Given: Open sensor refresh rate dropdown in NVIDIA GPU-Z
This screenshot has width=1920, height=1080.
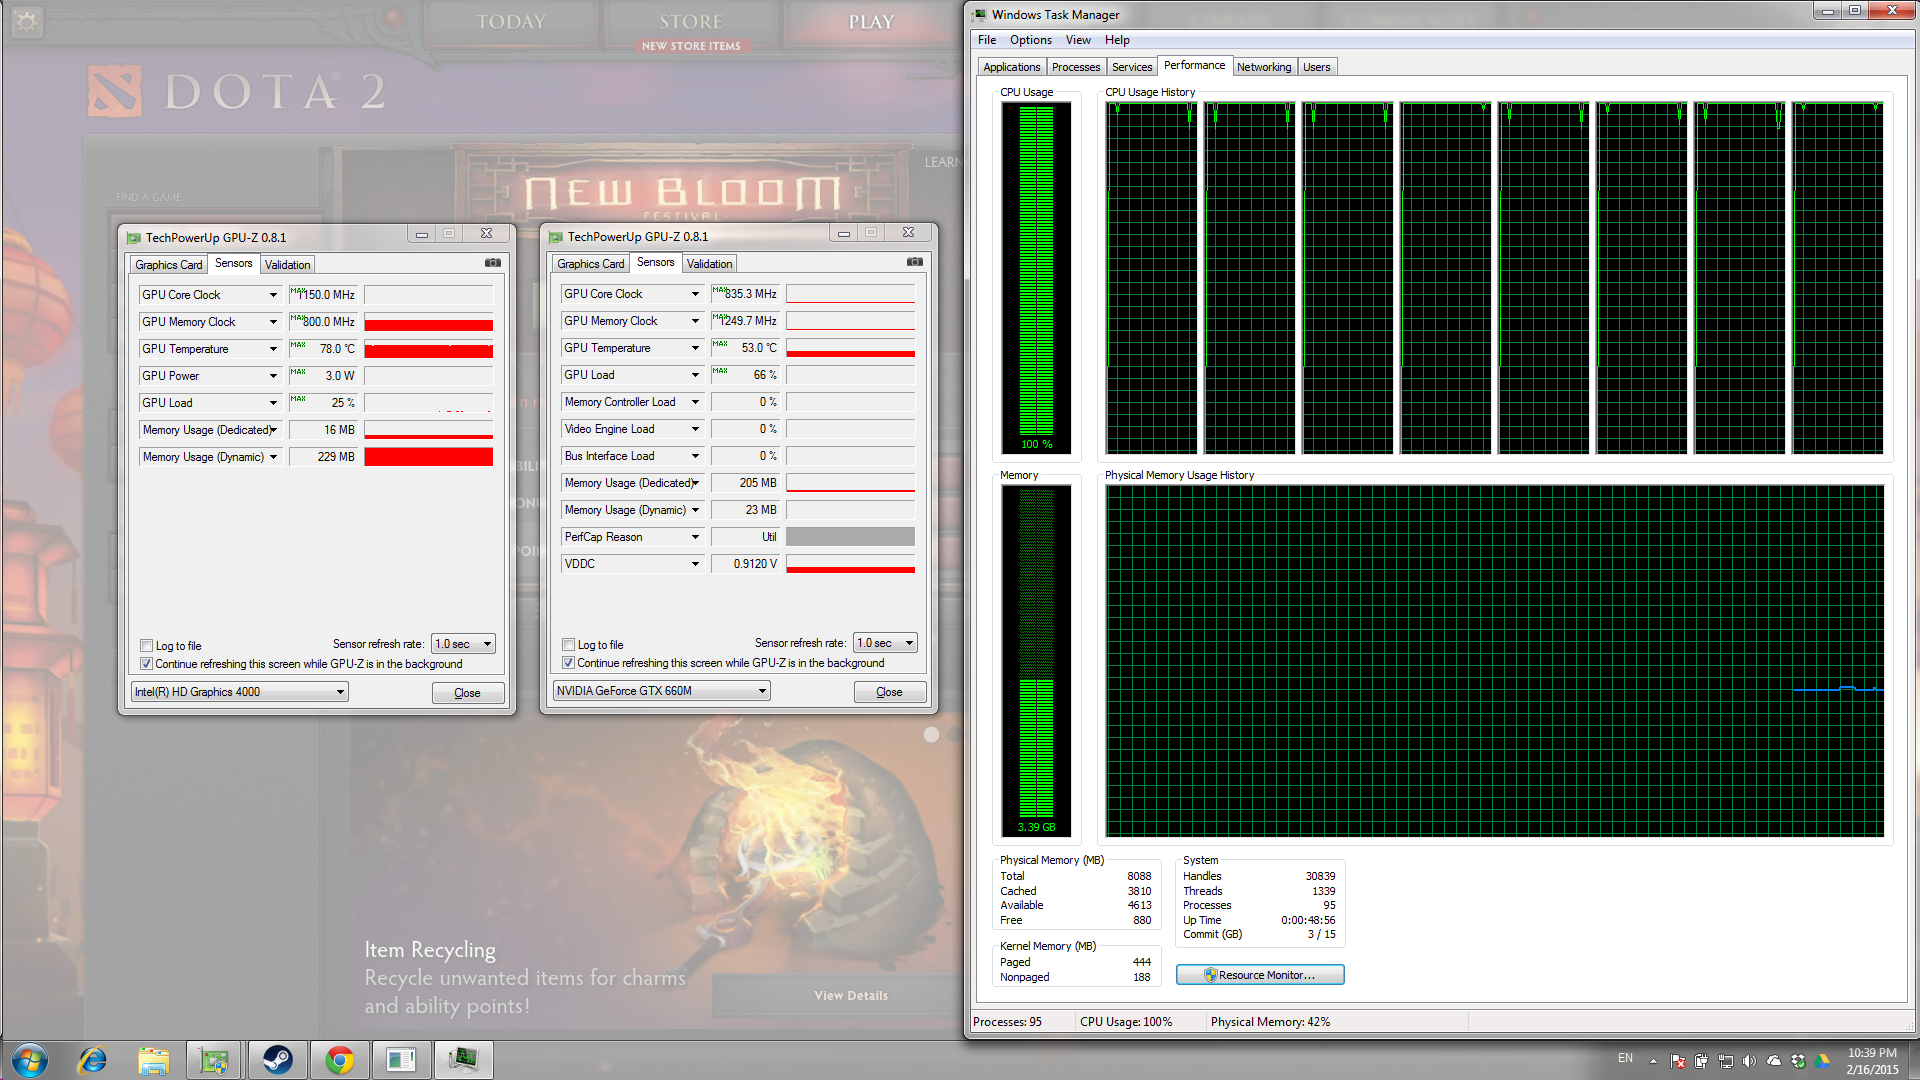Looking at the screenshot, I should coord(886,643).
